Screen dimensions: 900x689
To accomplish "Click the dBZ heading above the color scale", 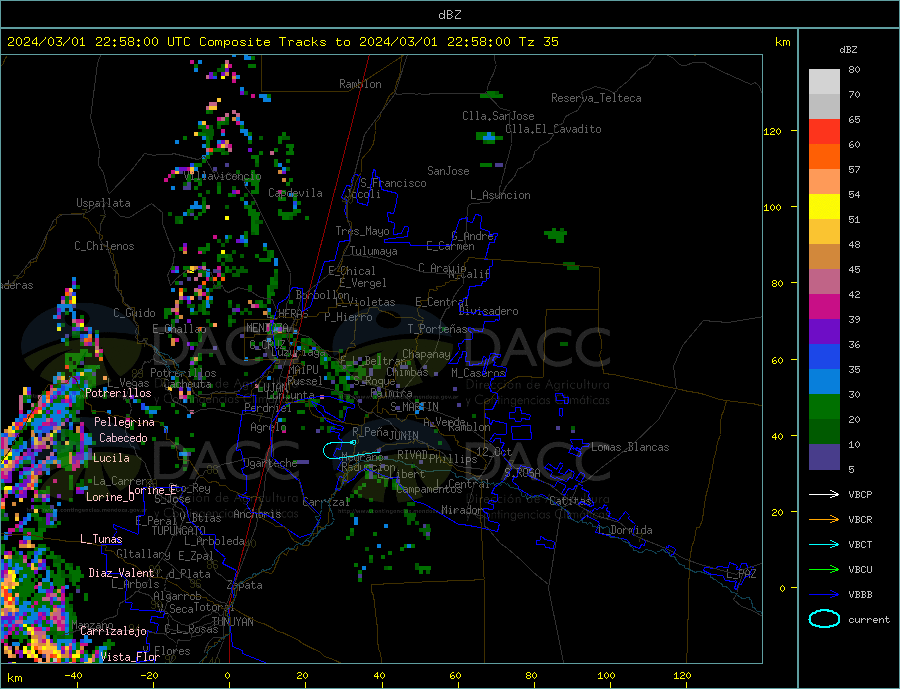I will [848, 50].
